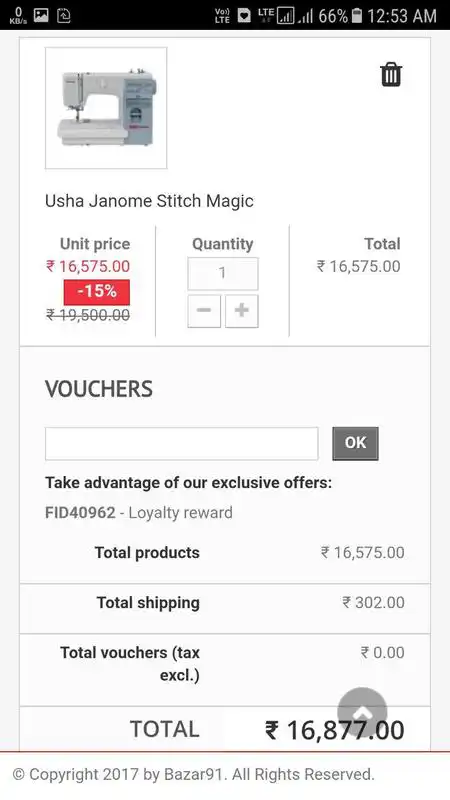The width and height of the screenshot is (450, 800).
Task: Tap the scroll-to-top arrow button
Action: tap(362, 712)
